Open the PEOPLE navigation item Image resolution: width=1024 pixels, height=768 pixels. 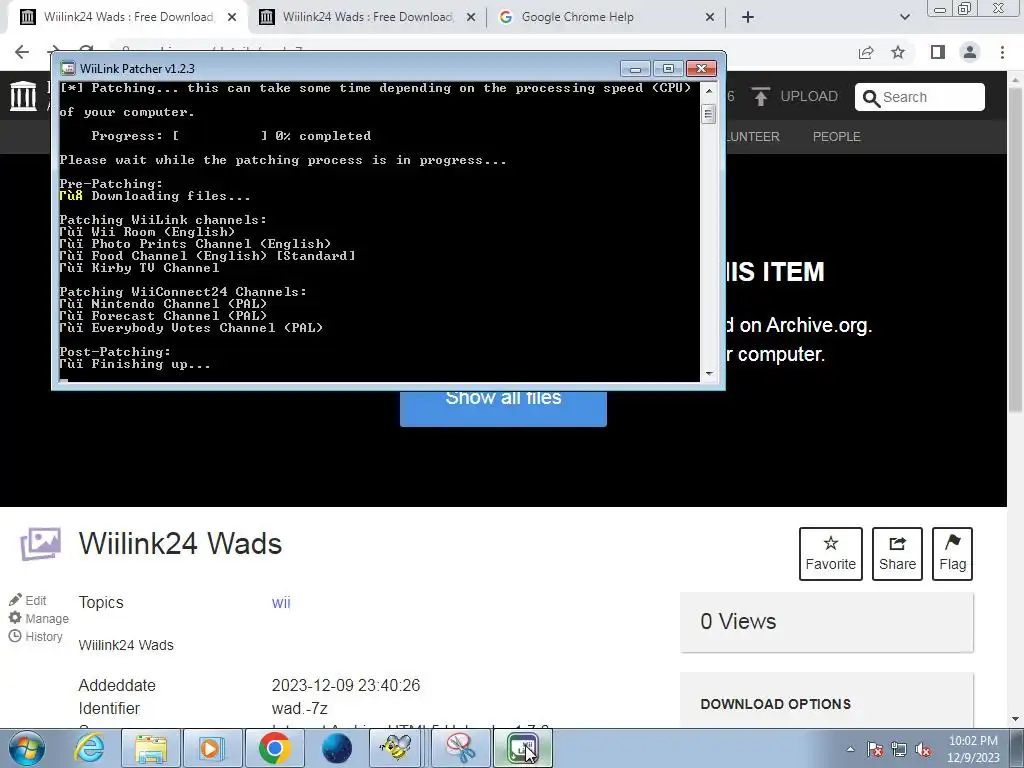pos(836,136)
